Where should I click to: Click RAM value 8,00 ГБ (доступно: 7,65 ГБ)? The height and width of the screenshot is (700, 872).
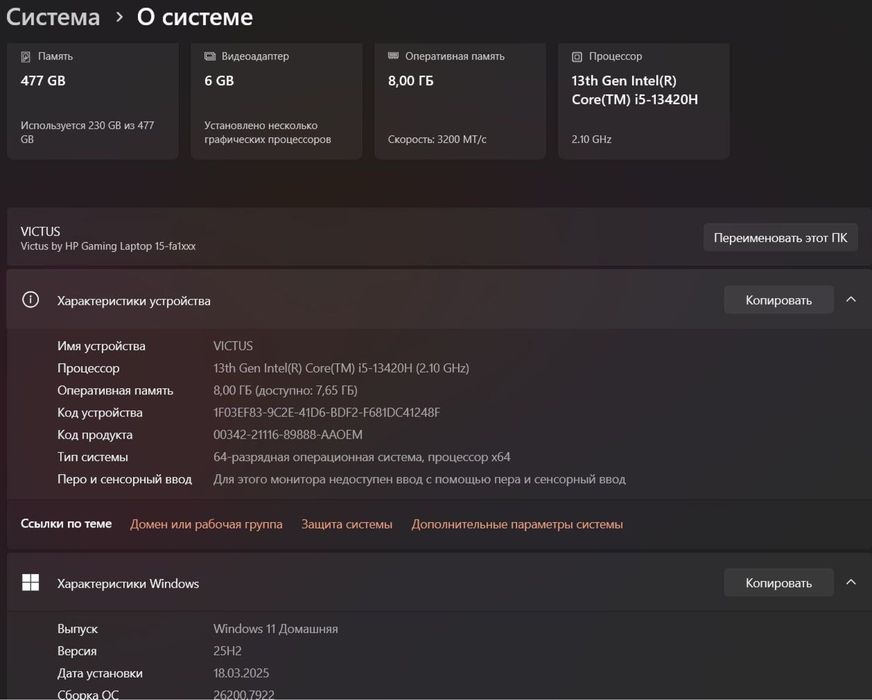(285, 390)
